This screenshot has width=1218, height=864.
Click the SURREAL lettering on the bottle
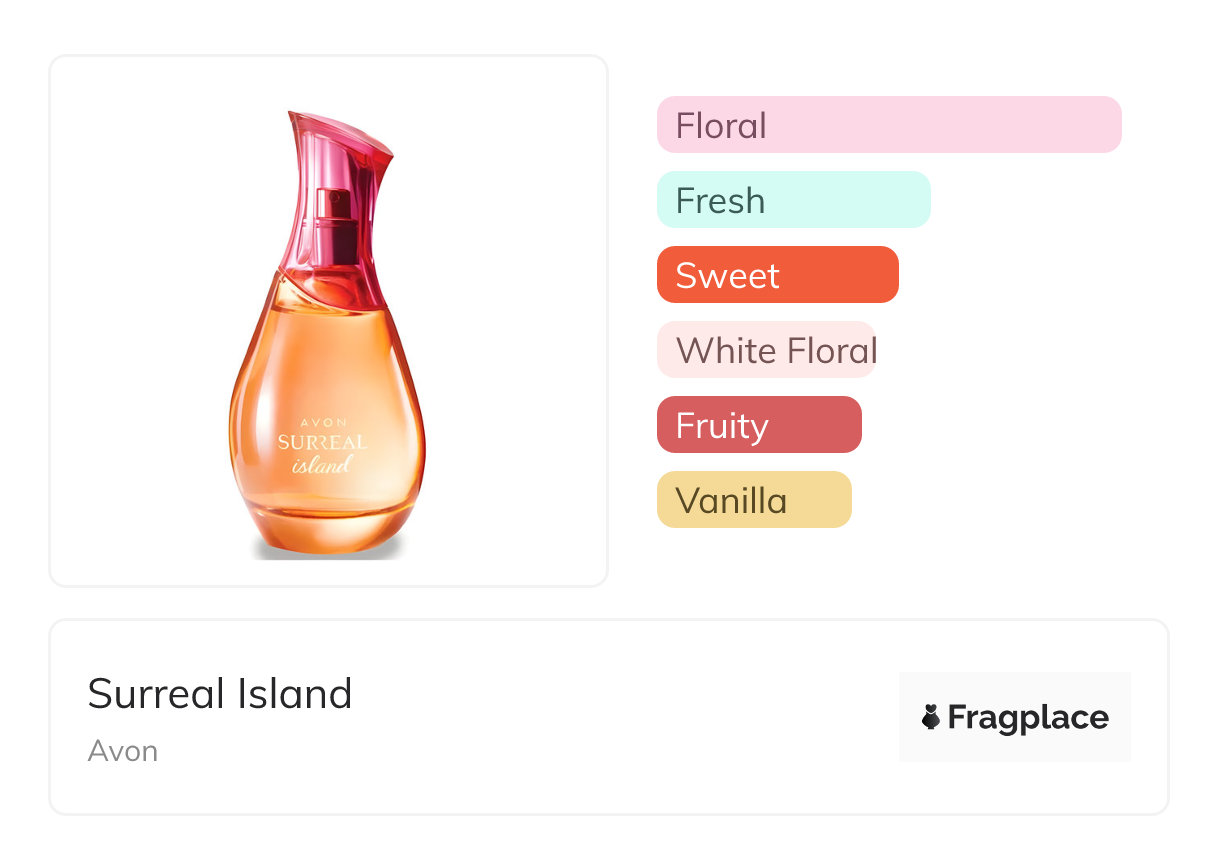(x=322, y=442)
